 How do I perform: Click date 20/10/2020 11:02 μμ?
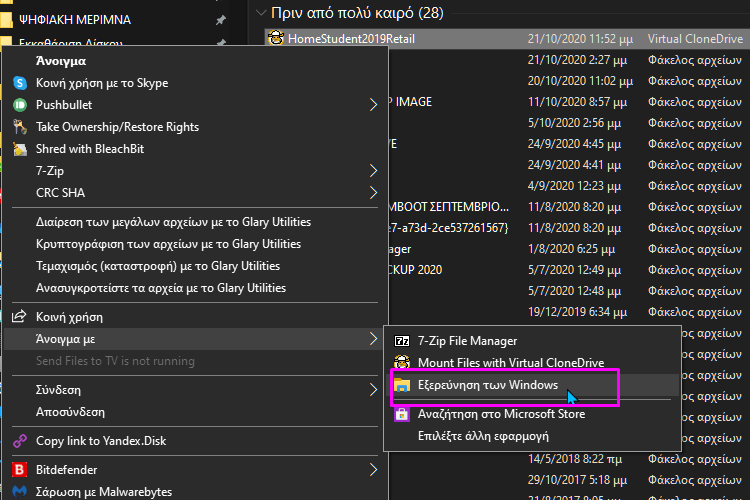click(x=580, y=81)
